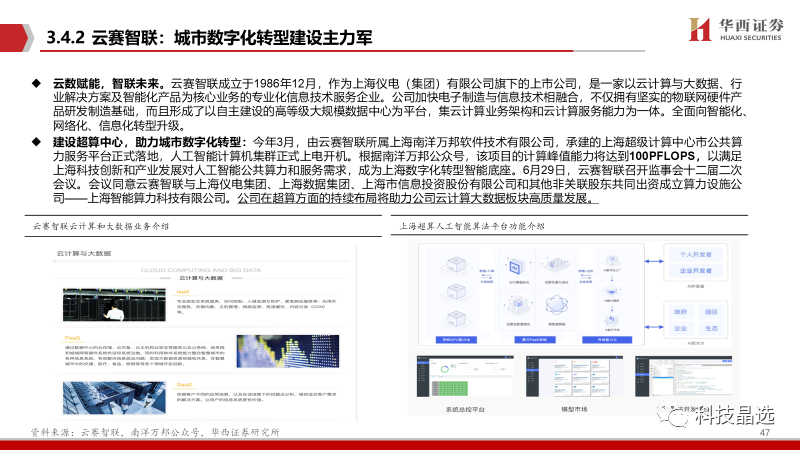Click the second diamond bullet 建设超算中心

click(x=36, y=142)
